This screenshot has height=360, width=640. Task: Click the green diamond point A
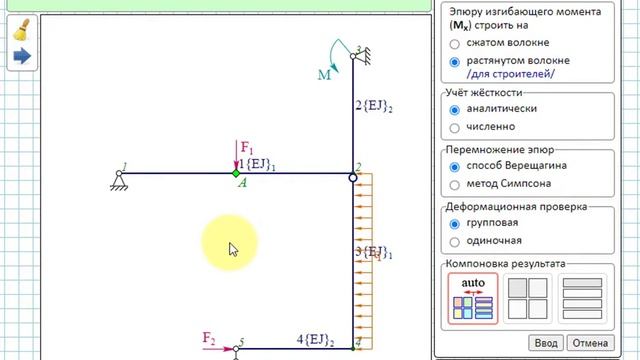[x=236, y=173]
